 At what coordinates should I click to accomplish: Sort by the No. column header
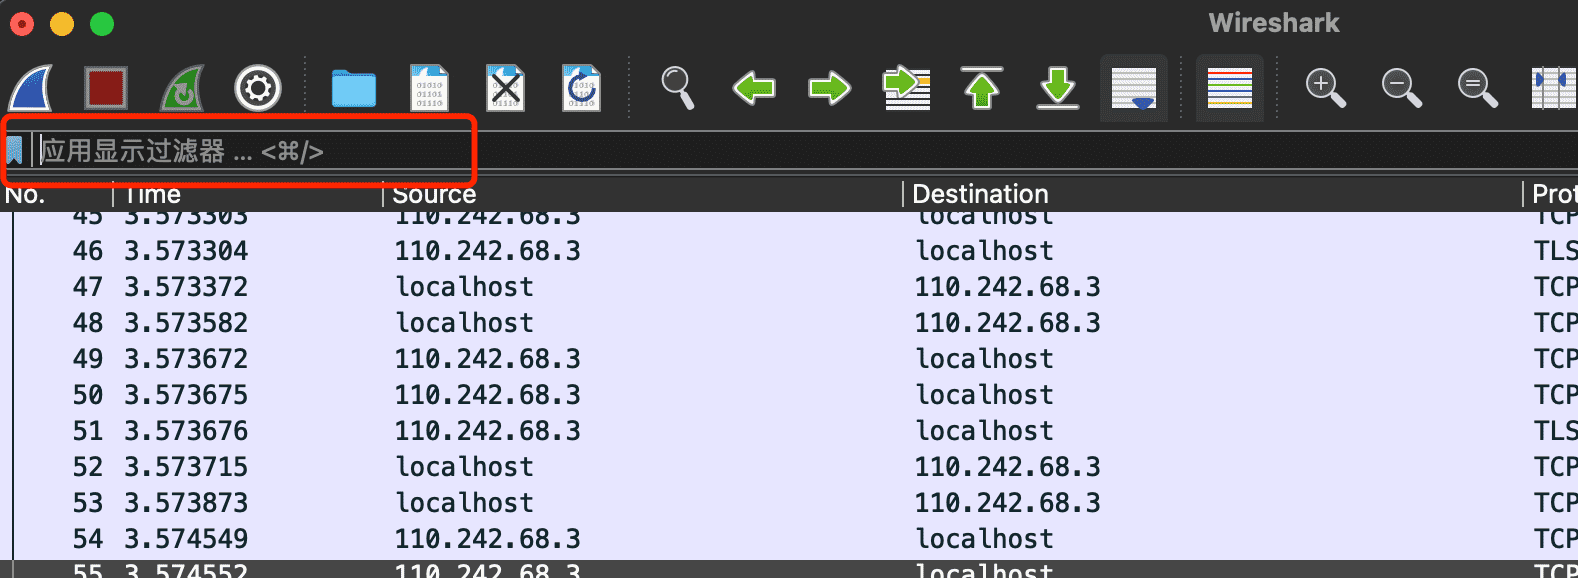coord(58,194)
